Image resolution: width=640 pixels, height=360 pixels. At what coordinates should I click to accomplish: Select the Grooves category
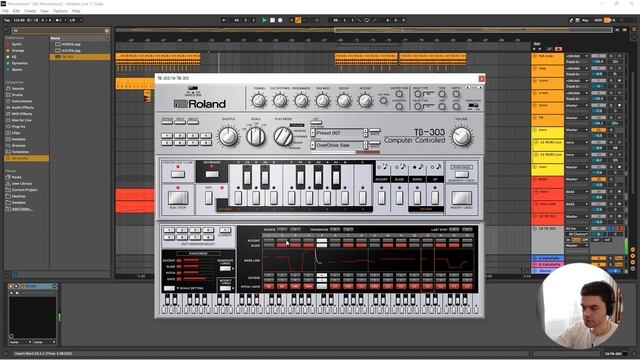(19, 145)
